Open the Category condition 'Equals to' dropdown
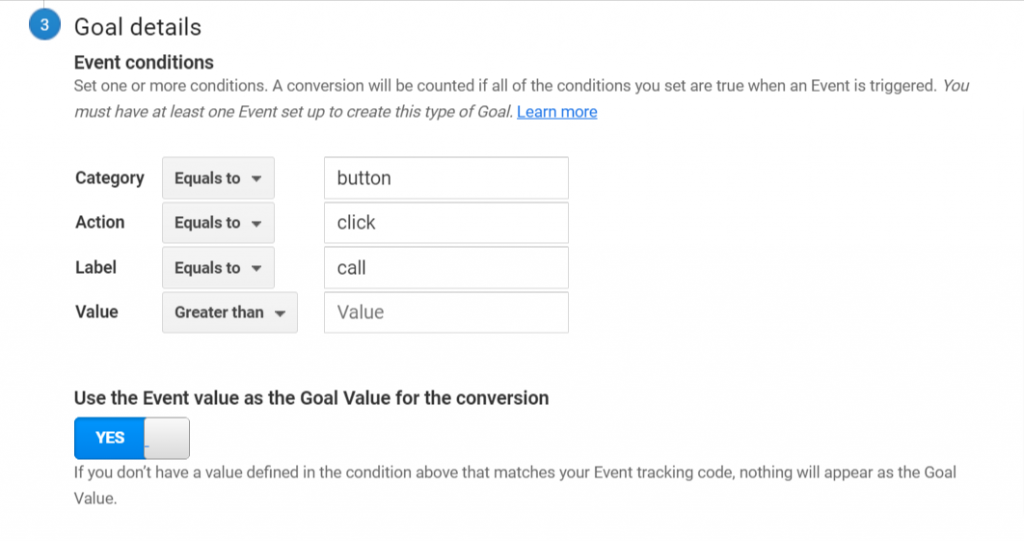 pyautogui.click(x=218, y=178)
